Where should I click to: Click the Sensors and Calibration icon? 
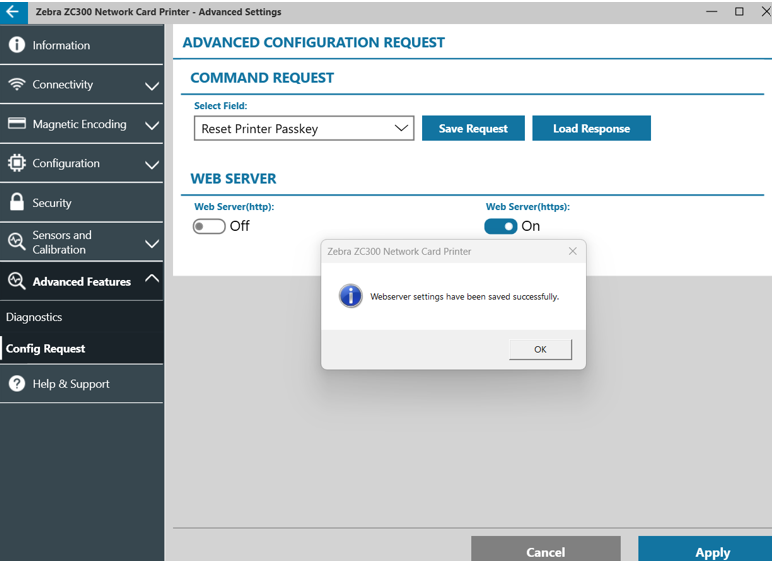16,242
